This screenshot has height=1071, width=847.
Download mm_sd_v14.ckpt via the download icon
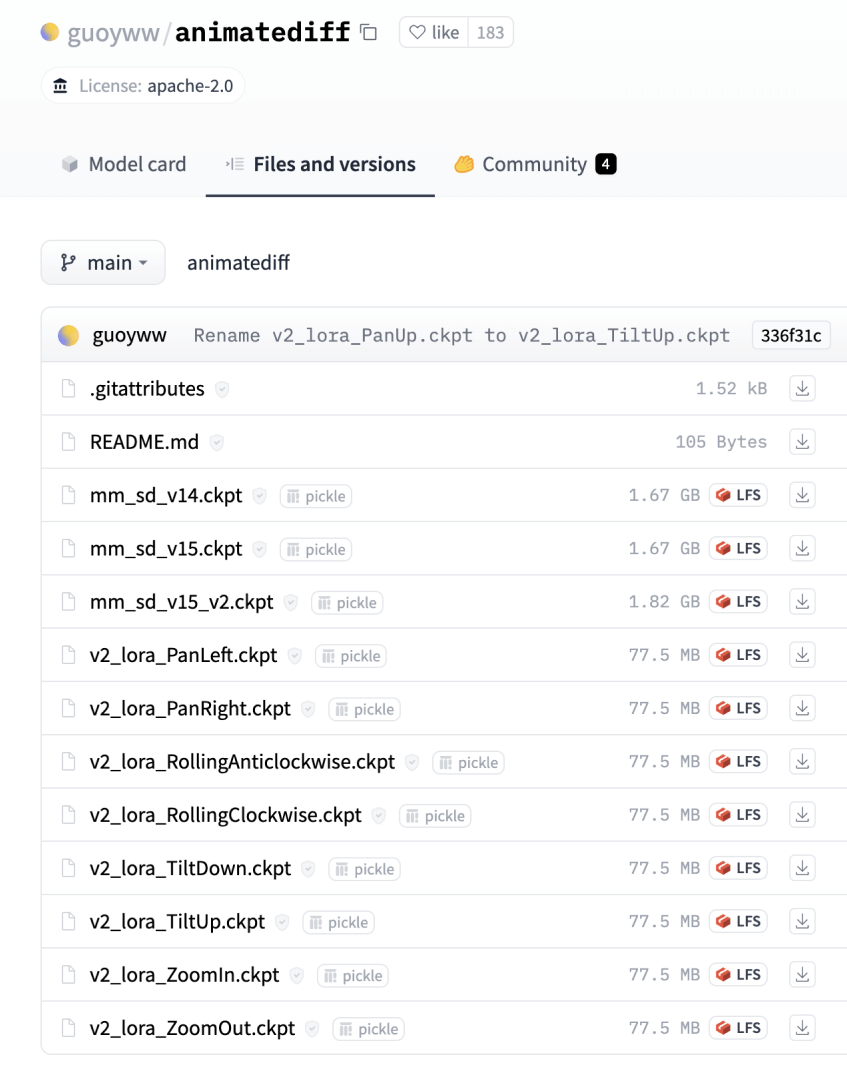[x=802, y=495]
